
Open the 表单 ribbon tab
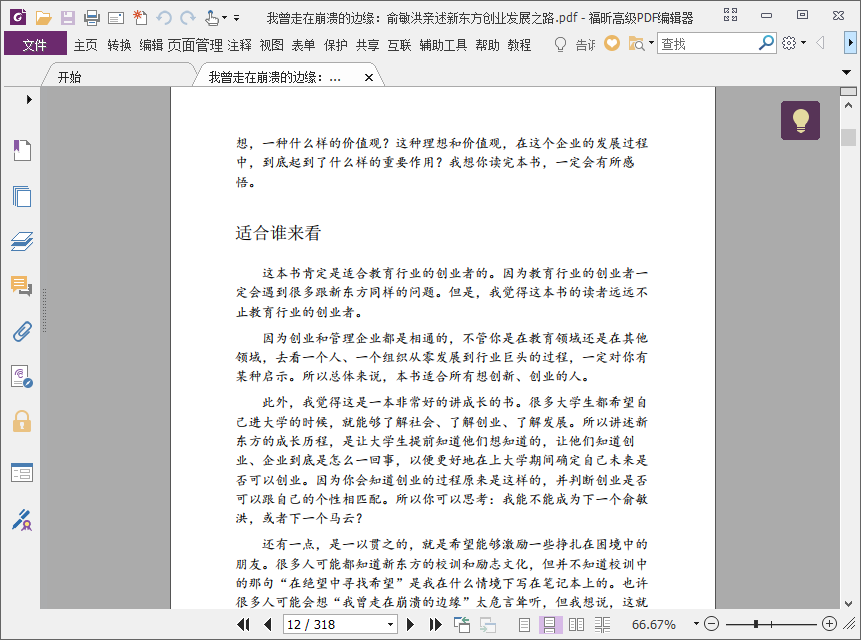[303, 44]
